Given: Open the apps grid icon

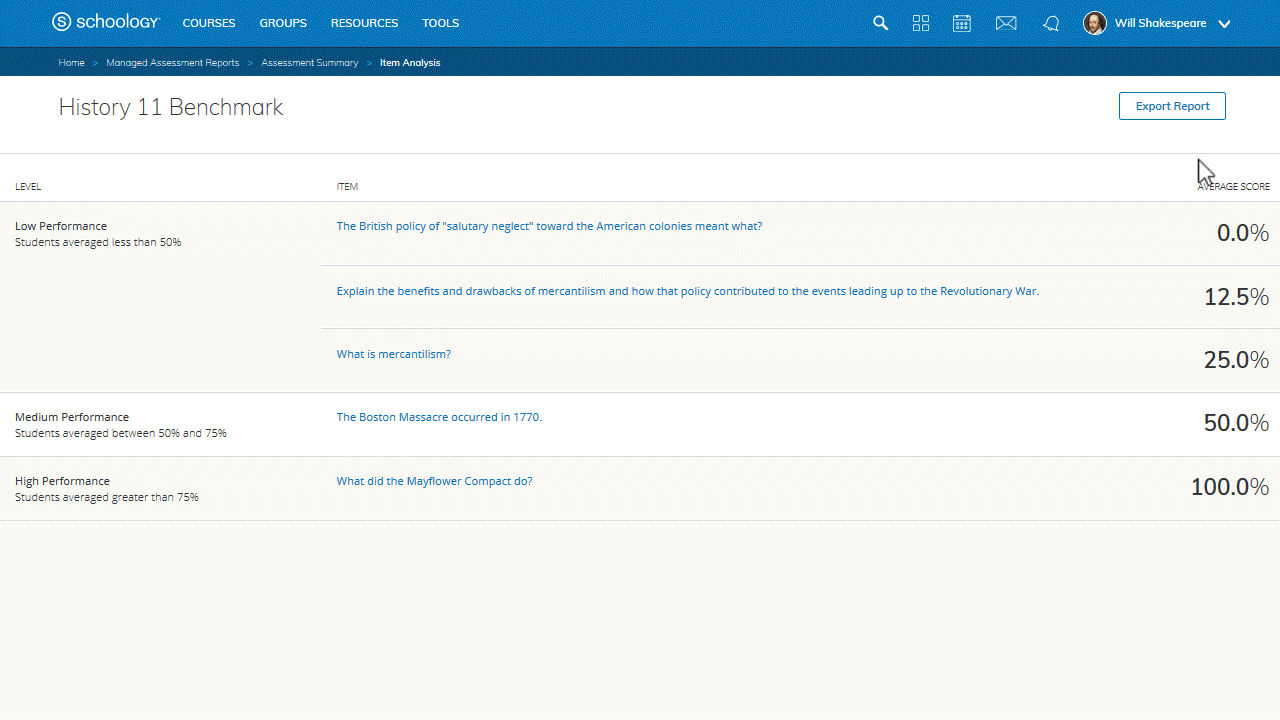Looking at the screenshot, I should [x=921, y=23].
